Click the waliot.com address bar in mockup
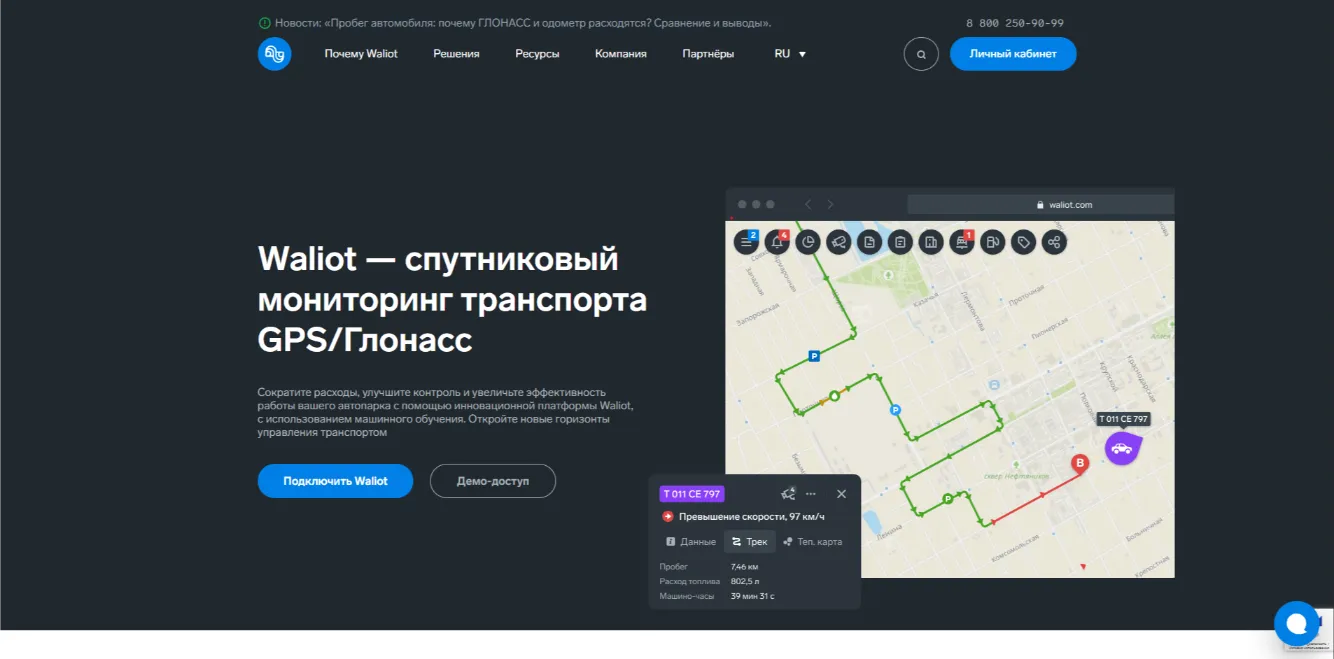 (x=1040, y=204)
